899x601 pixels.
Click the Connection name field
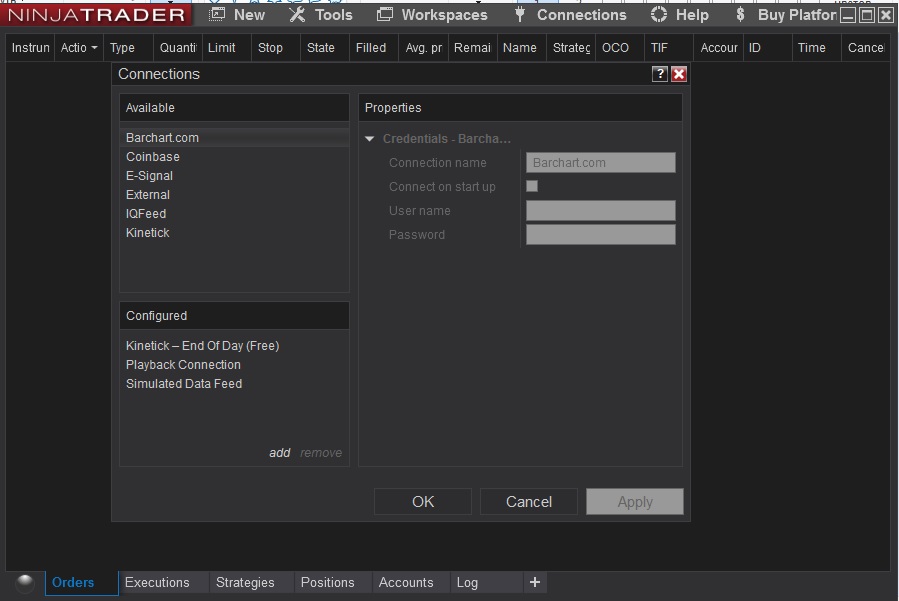(601, 162)
